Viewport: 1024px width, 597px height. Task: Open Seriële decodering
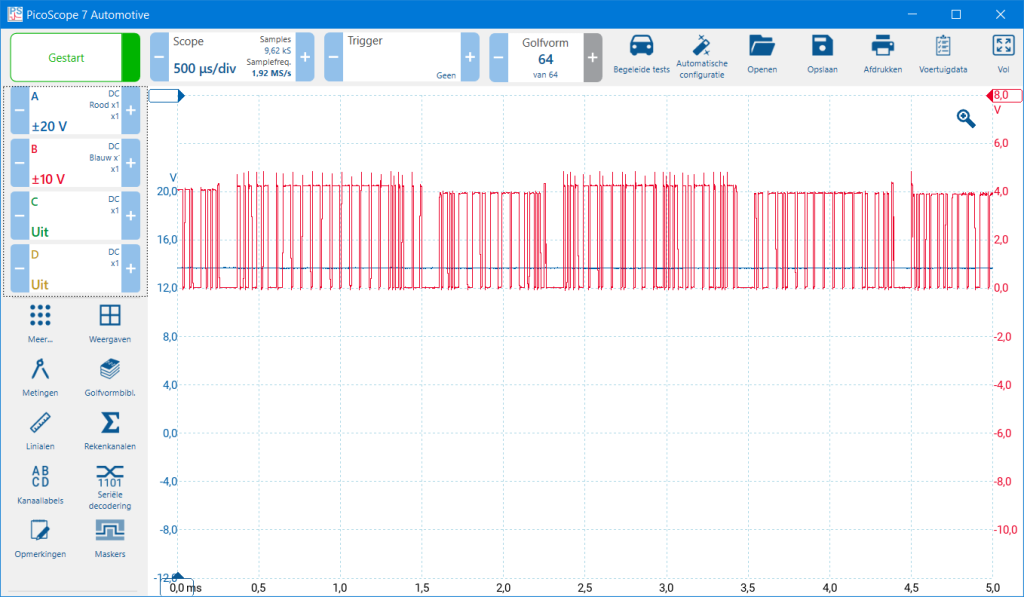click(x=109, y=484)
